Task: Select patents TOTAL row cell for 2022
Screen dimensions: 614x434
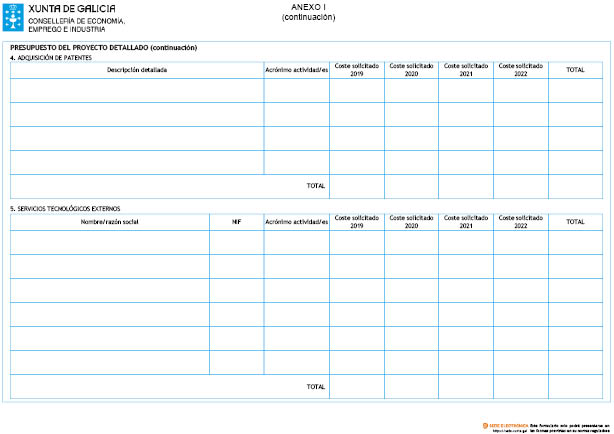Action: pos(520,186)
